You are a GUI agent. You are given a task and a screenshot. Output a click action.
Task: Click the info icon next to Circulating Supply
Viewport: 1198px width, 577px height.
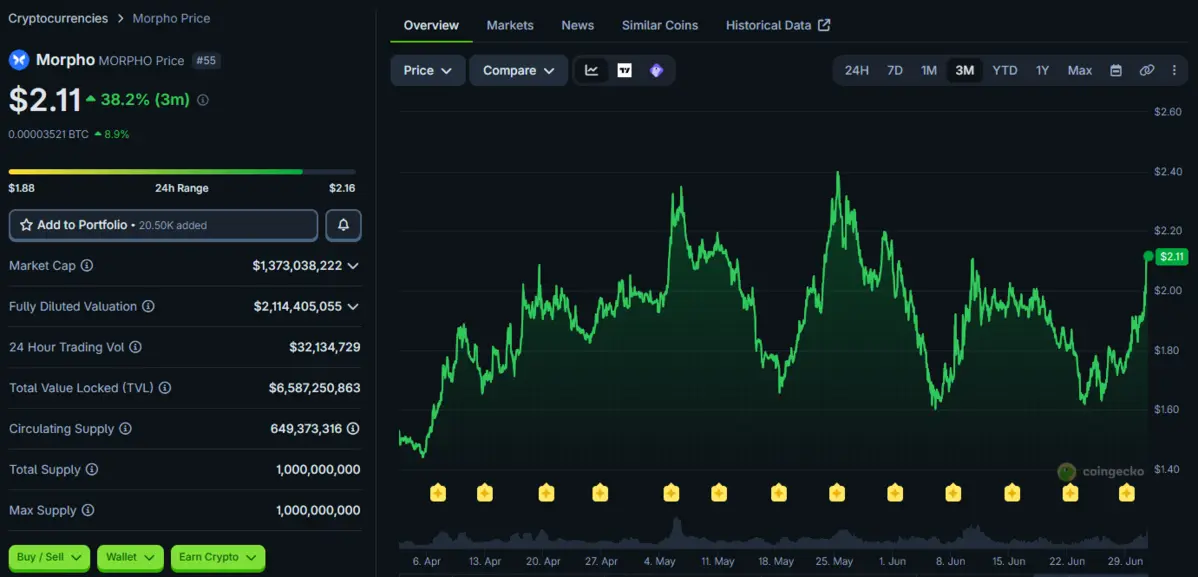coord(125,429)
